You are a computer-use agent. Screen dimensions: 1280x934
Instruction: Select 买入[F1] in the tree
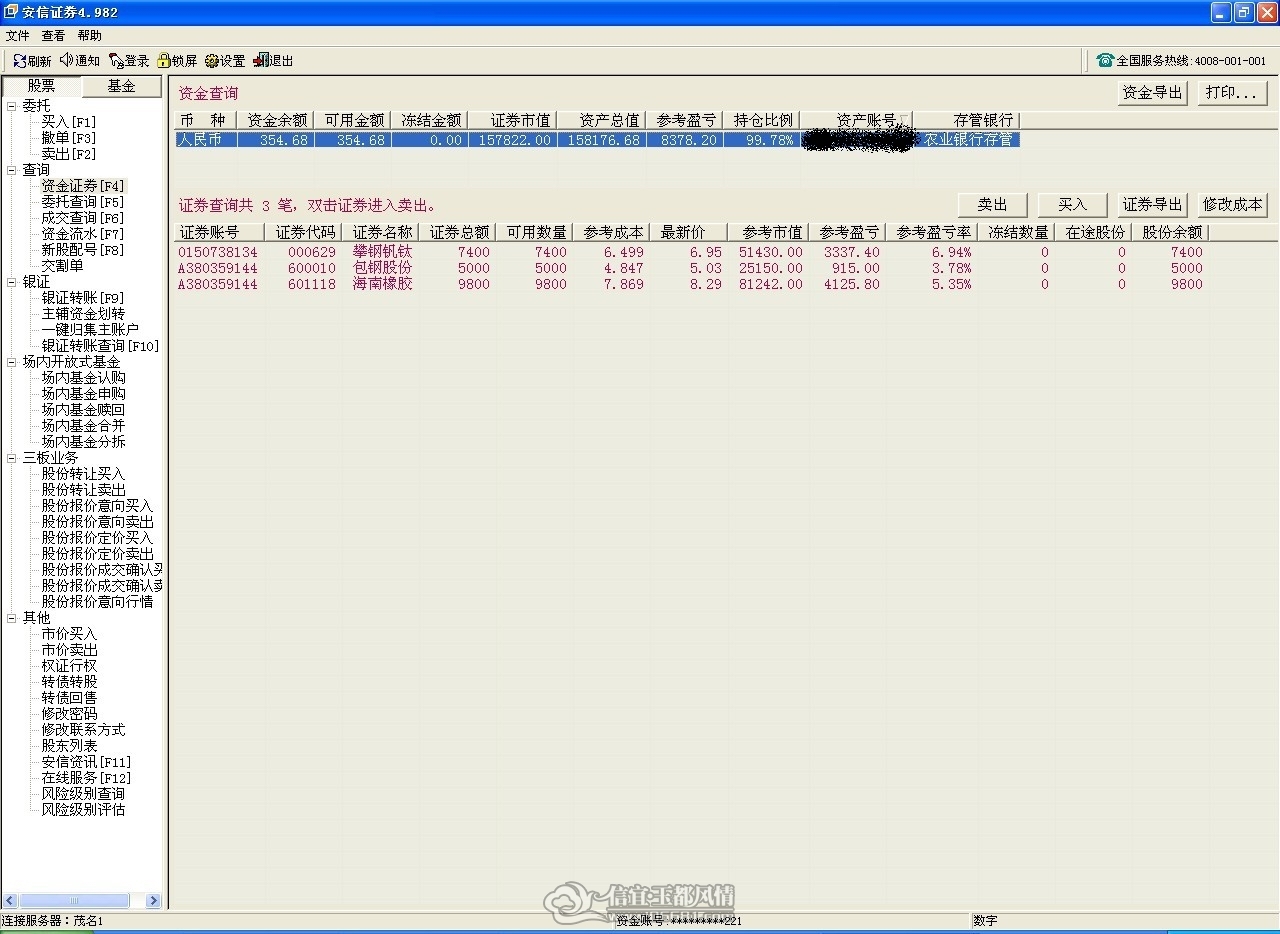pyautogui.click(x=69, y=122)
